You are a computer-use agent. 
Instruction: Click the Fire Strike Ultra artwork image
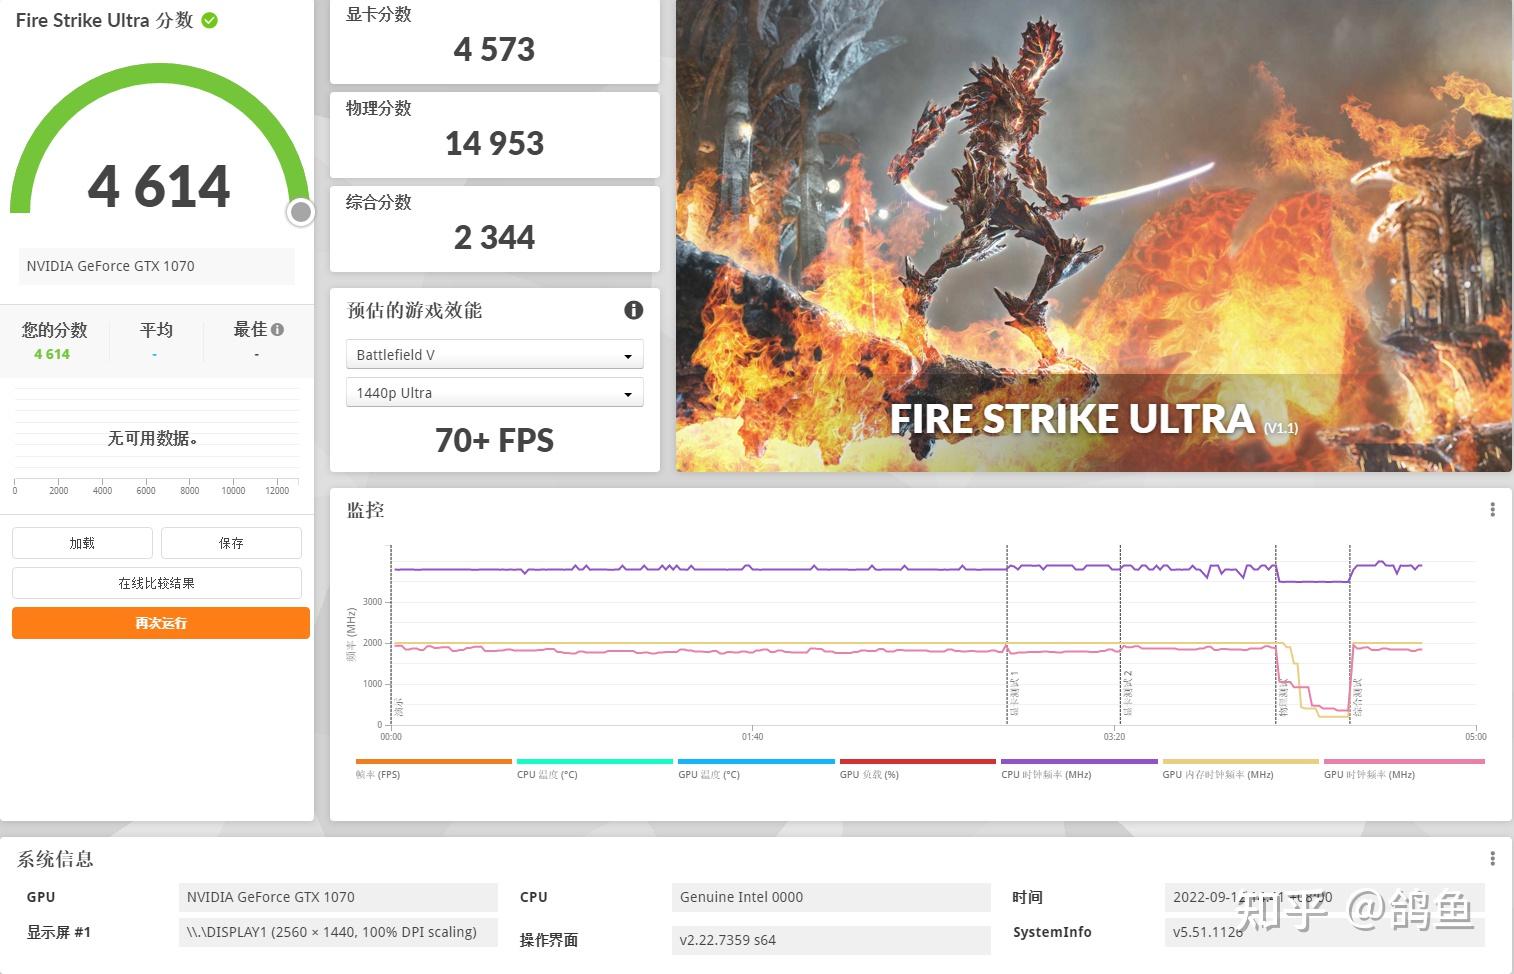(x=1093, y=236)
